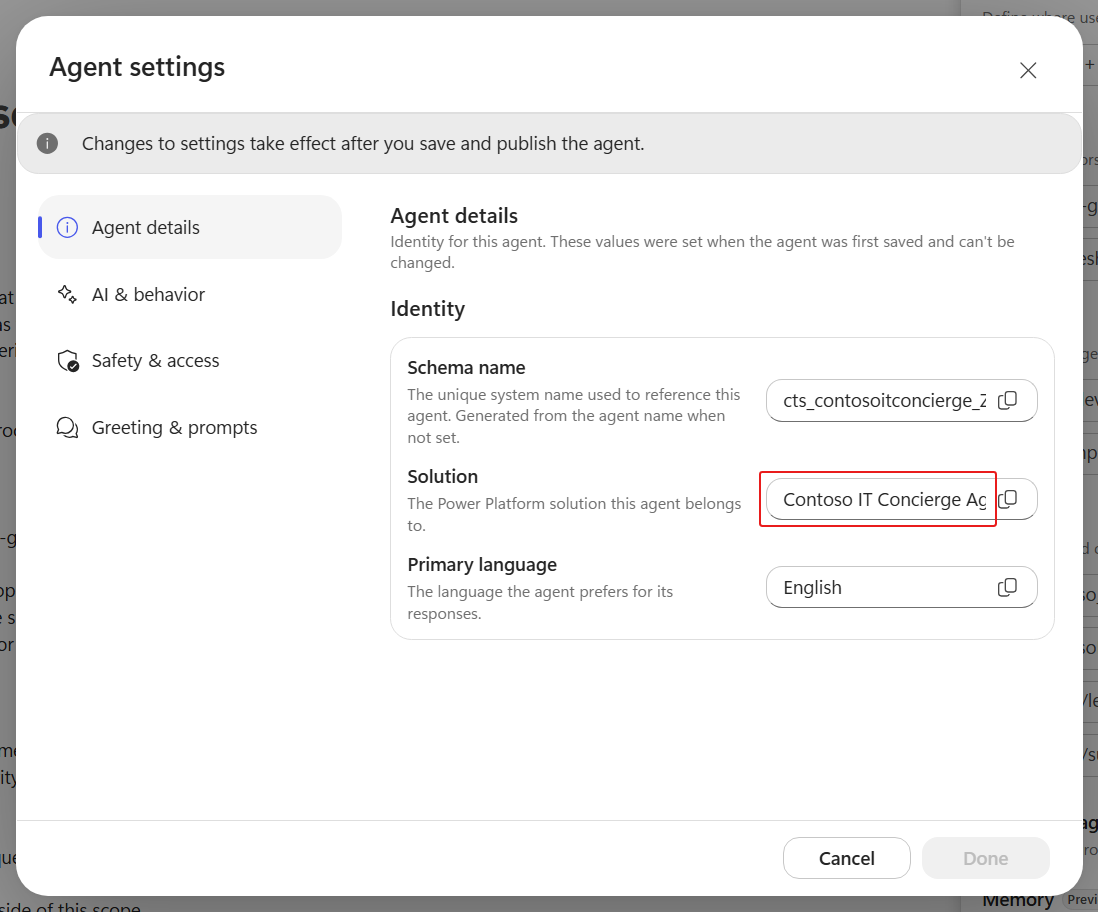Screen dimensions: 1098x912
Task: Click the Done button
Action: [x=985, y=858]
